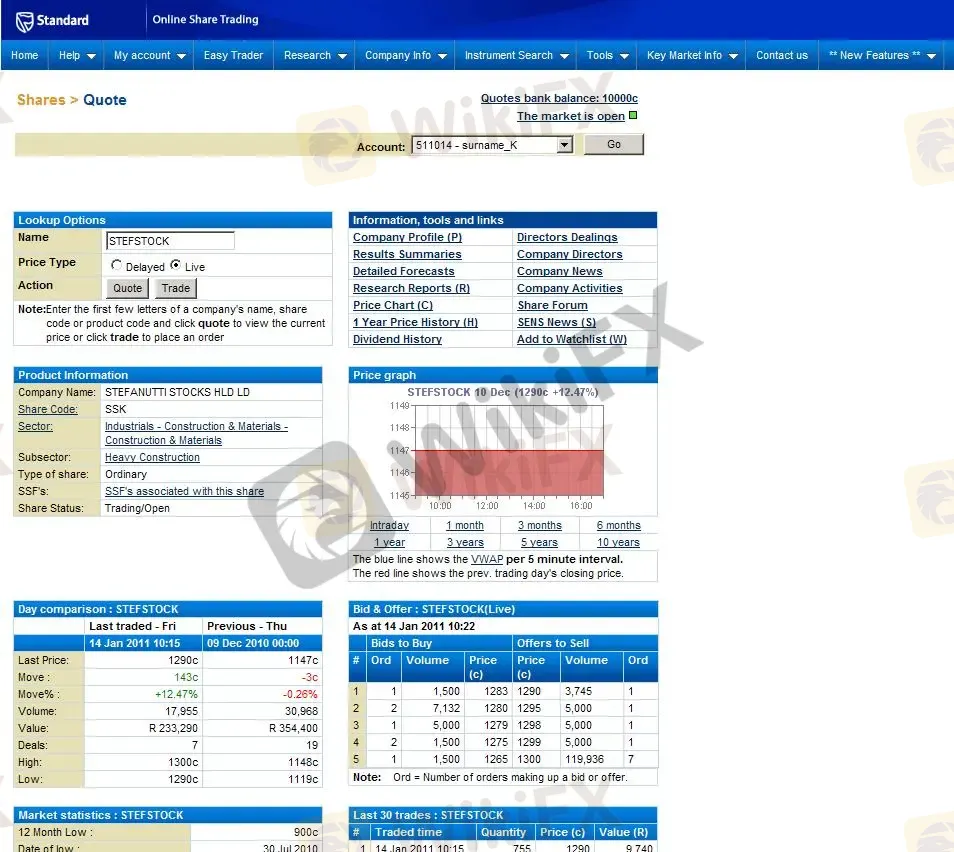Screen dimensions: 954x852
Task: Open Company Profile (P) link
Action: [x=407, y=237]
